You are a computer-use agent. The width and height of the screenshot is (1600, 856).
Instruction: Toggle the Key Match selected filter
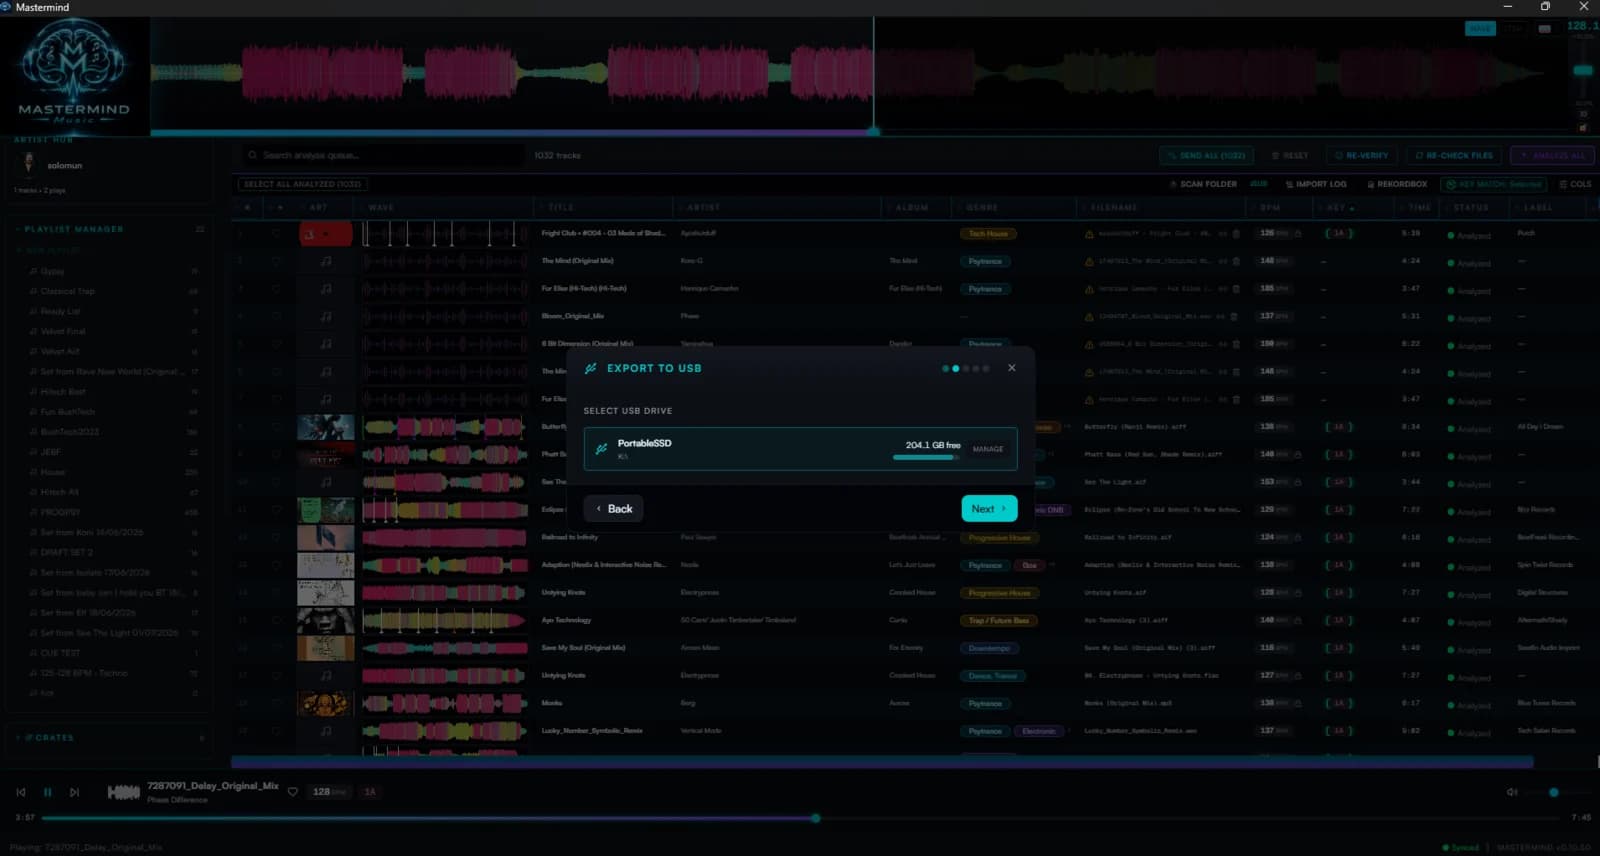(1495, 184)
